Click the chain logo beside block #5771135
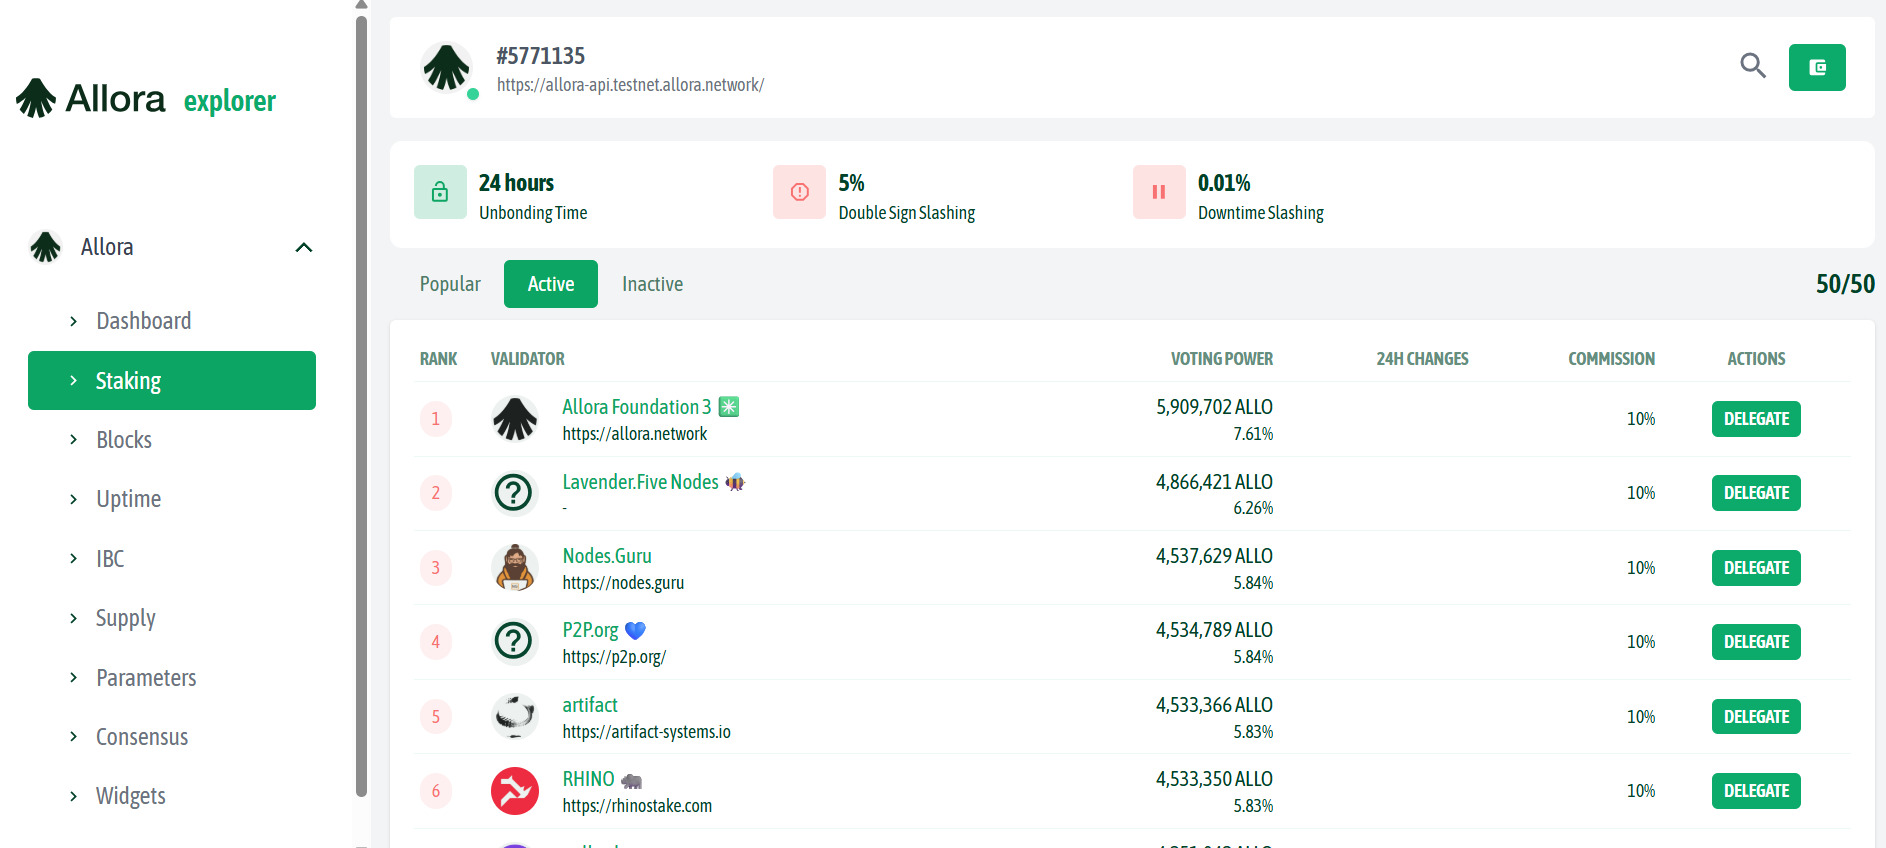The height and width of the screenshot is (848, 1886). [446, 68]
